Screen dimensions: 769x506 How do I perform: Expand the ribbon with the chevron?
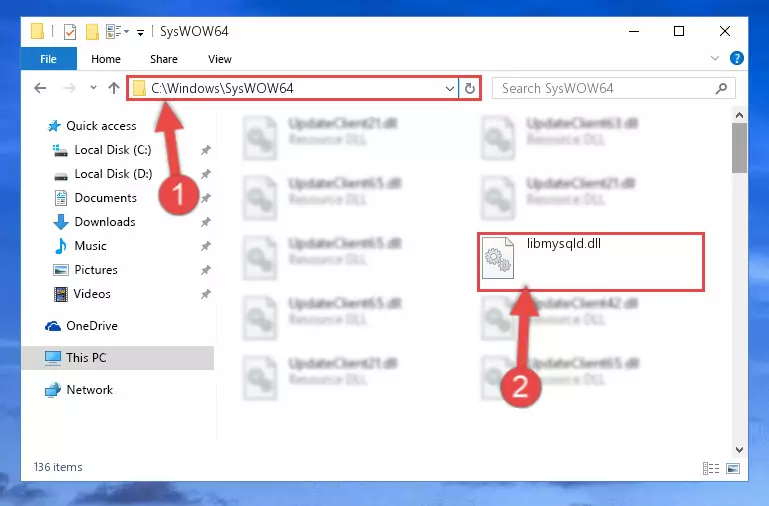(x=715, y=58)
